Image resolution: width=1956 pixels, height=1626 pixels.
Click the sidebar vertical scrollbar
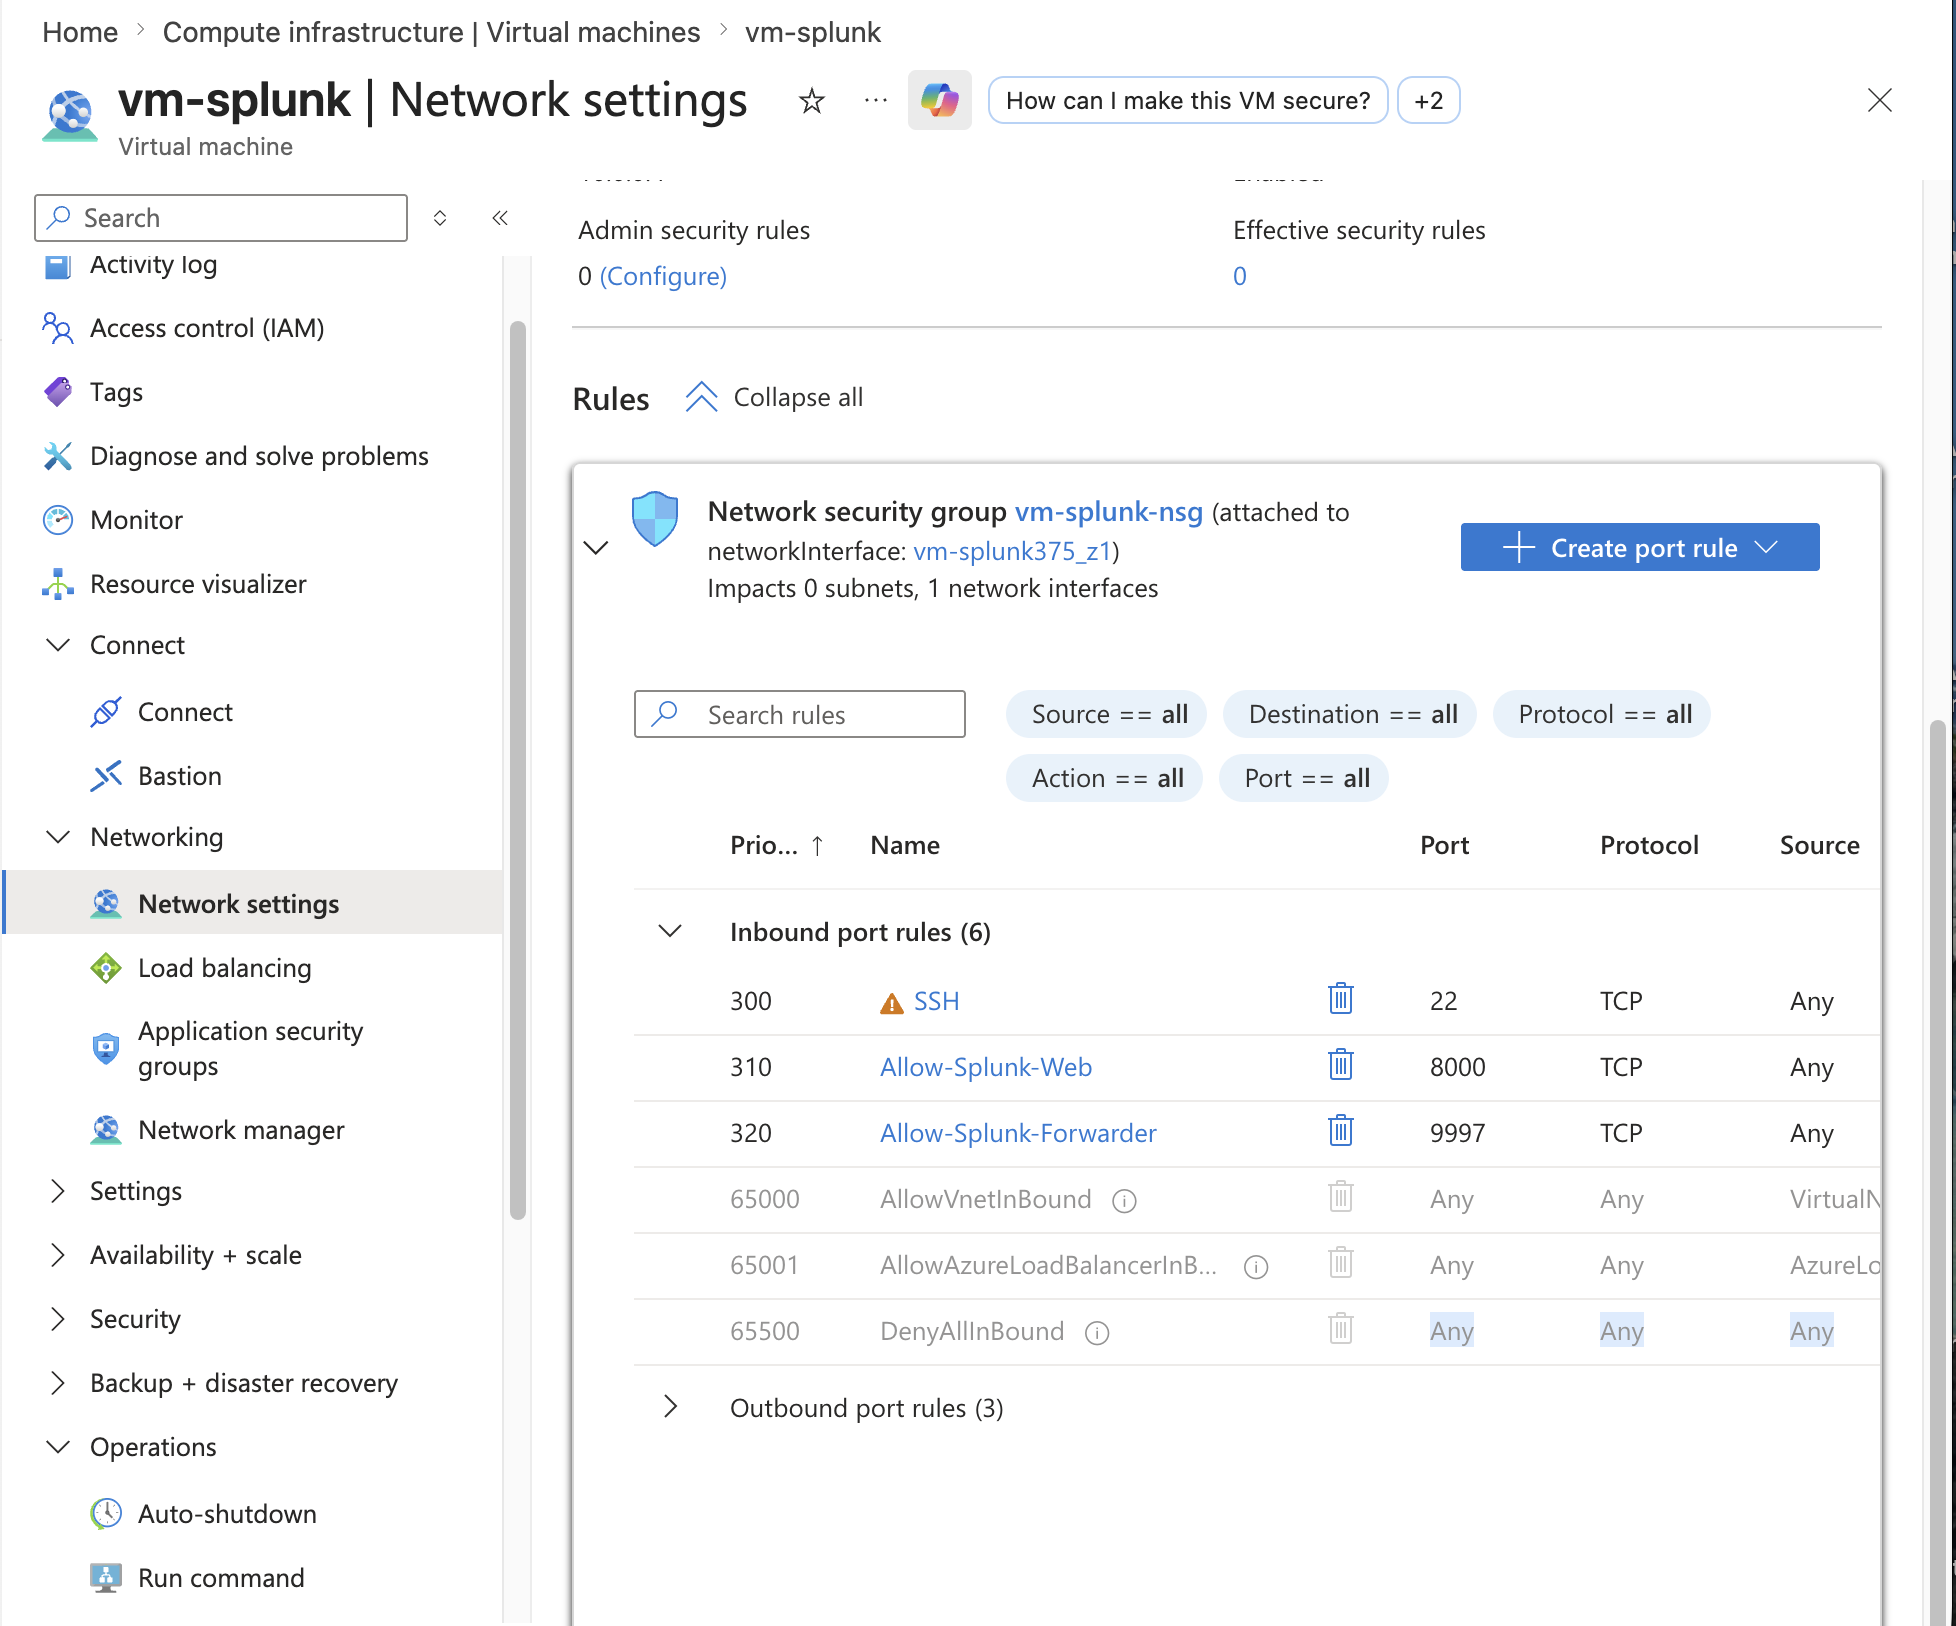[x=517, y=770]
